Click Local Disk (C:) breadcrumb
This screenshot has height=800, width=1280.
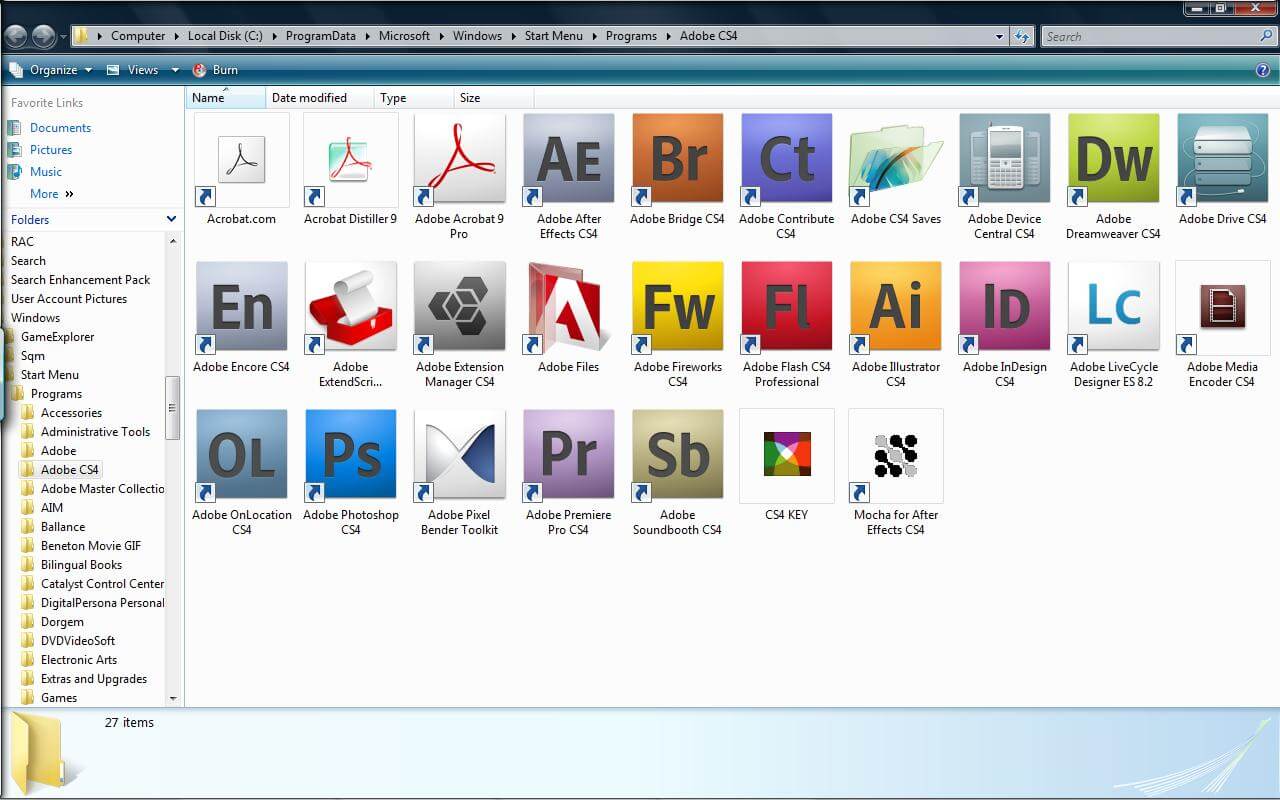click(x=225, y=36)
